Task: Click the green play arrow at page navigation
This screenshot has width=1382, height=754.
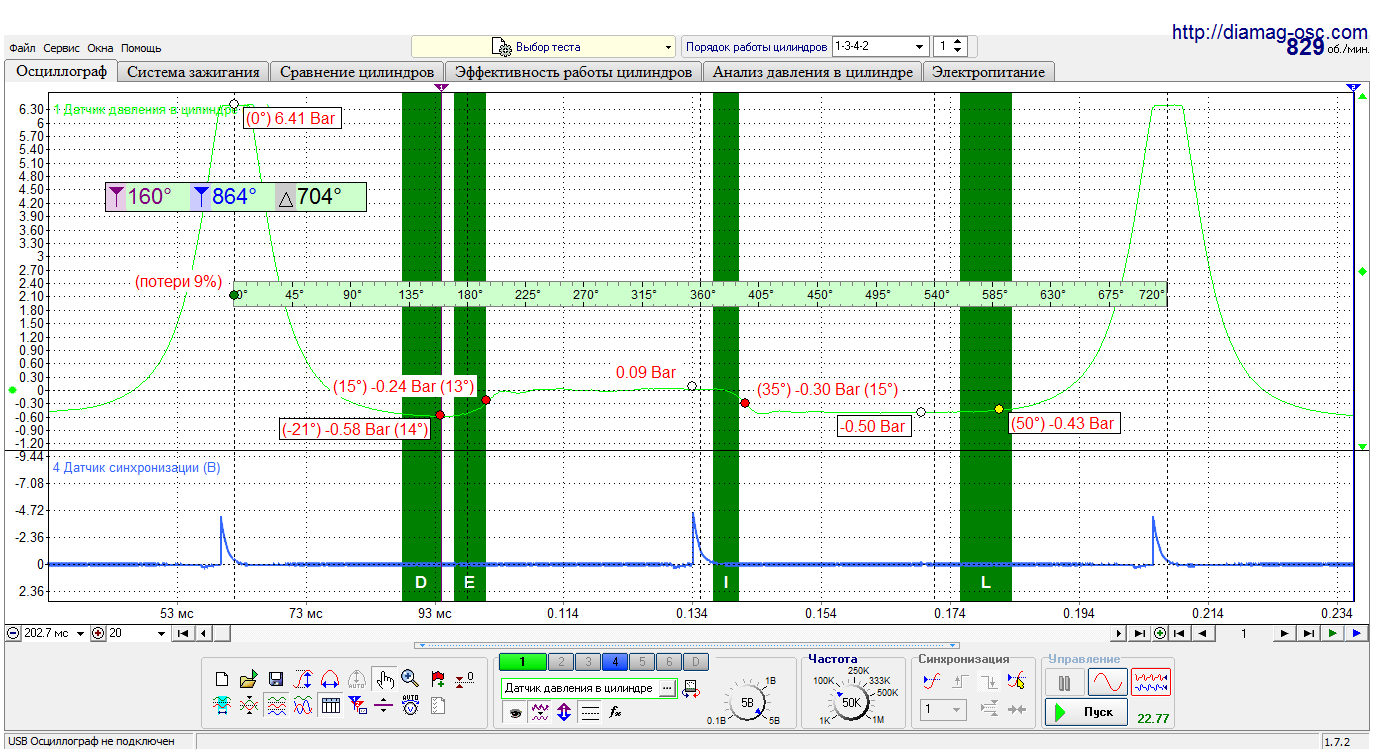Action: [x=1332, y=633]
